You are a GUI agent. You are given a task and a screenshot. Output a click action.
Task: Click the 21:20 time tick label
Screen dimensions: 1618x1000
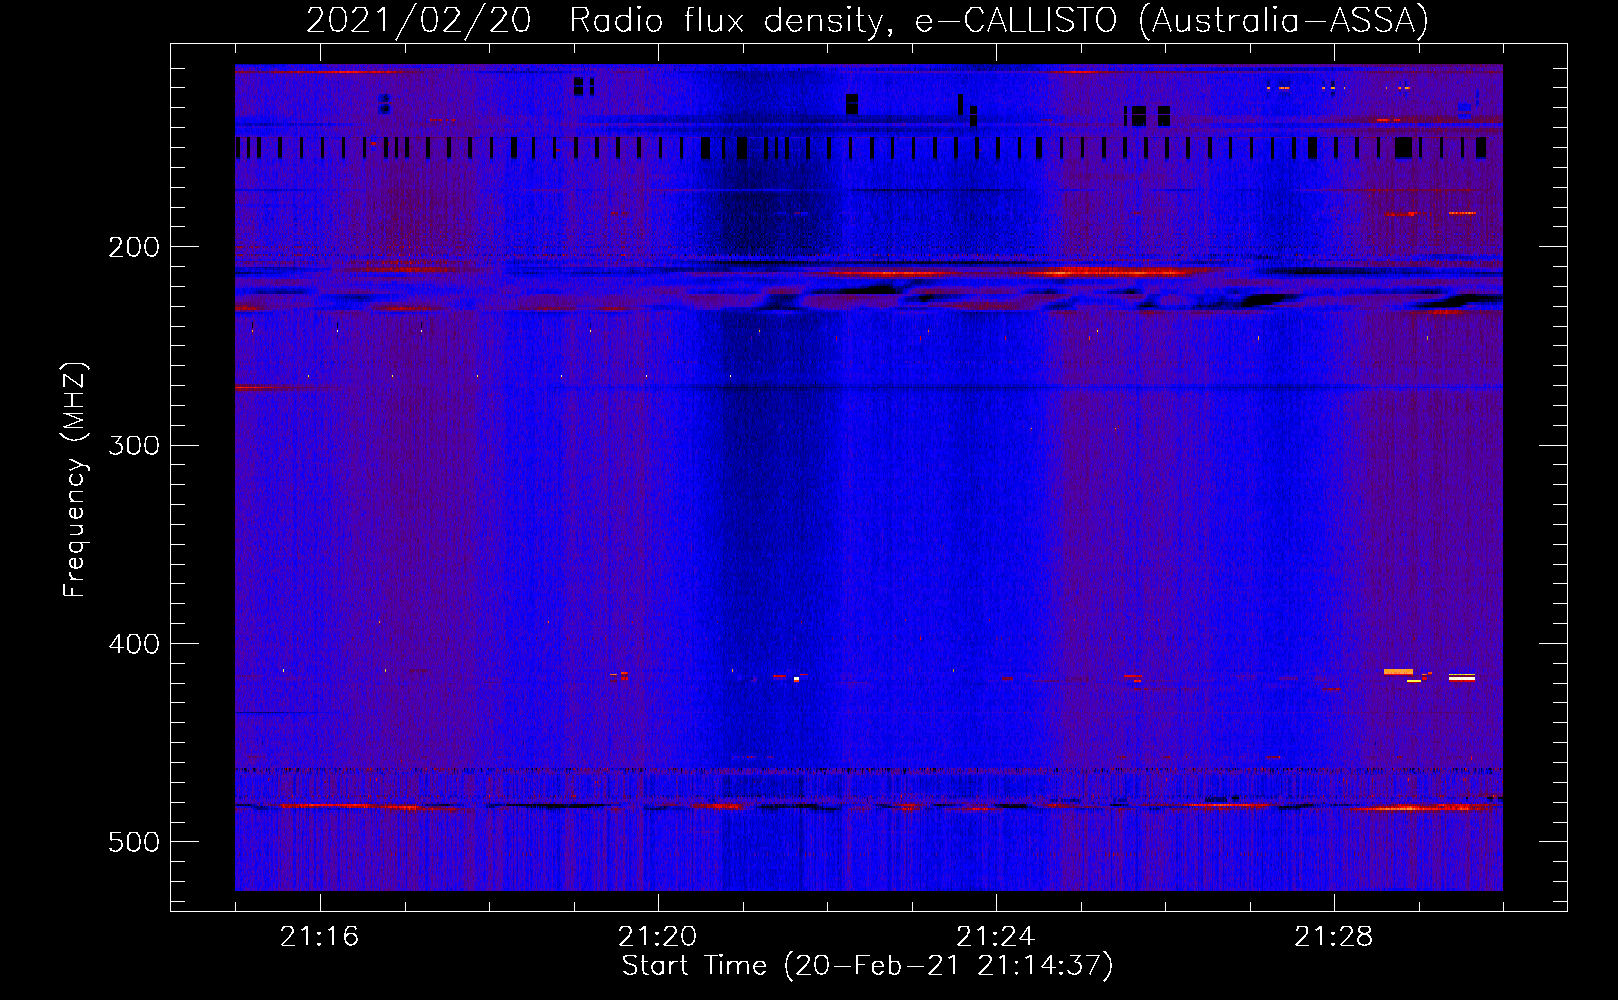point(658,937)
